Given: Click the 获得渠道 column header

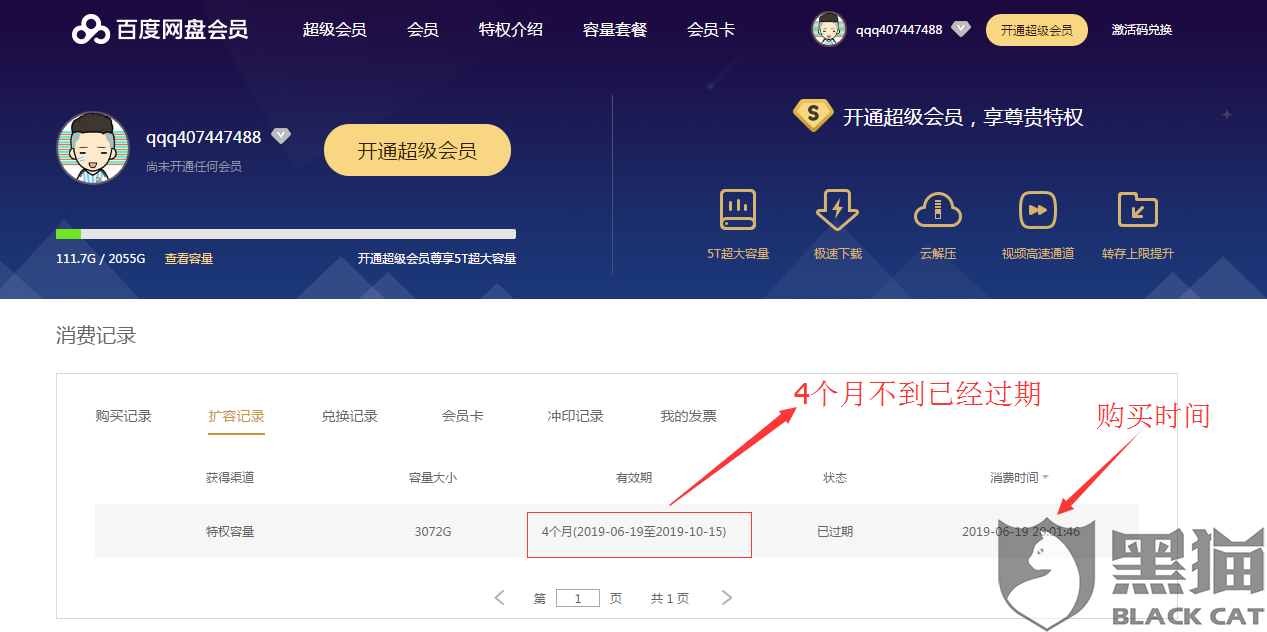Looking at the screenshot, I should [230, 478].
